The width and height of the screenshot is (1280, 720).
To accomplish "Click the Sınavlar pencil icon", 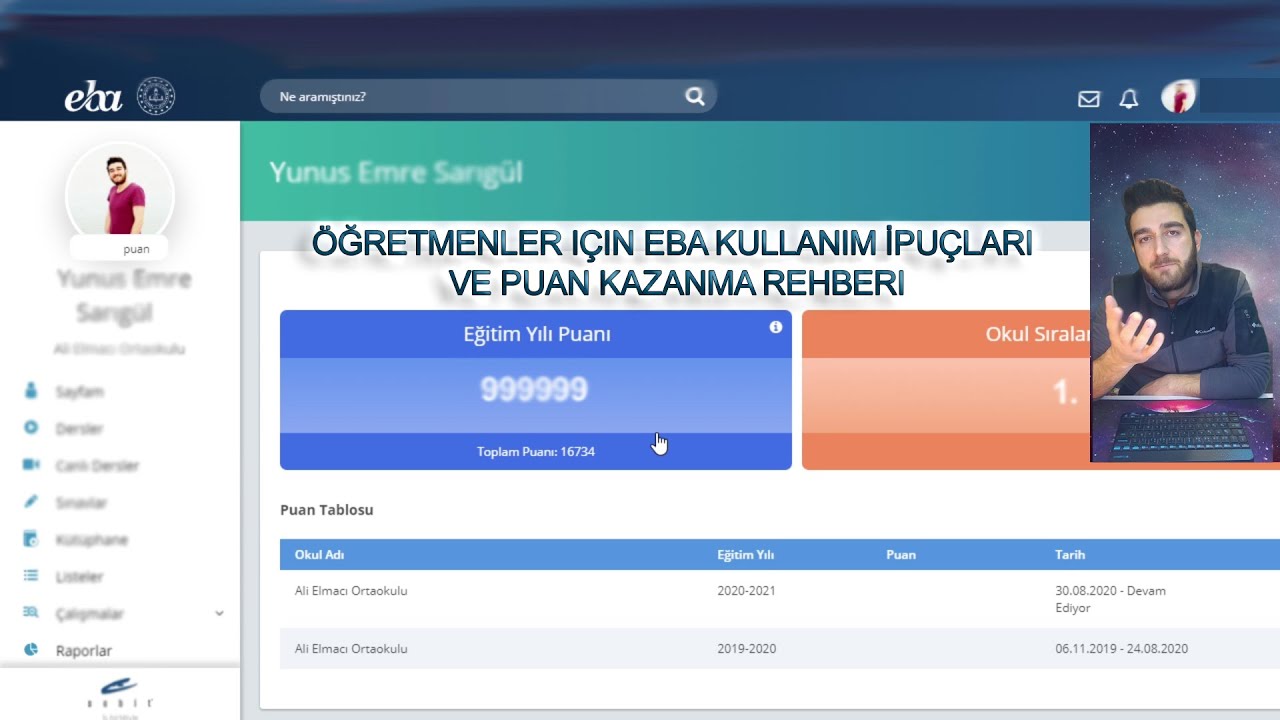I will click(x=31, y=502).
